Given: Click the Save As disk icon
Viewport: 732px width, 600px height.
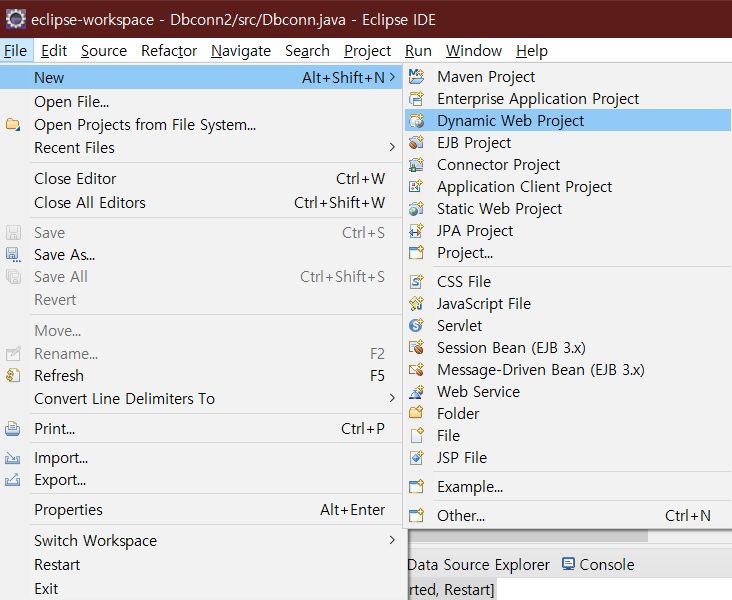Looking at the screenshot, I should tap(13, 254).
